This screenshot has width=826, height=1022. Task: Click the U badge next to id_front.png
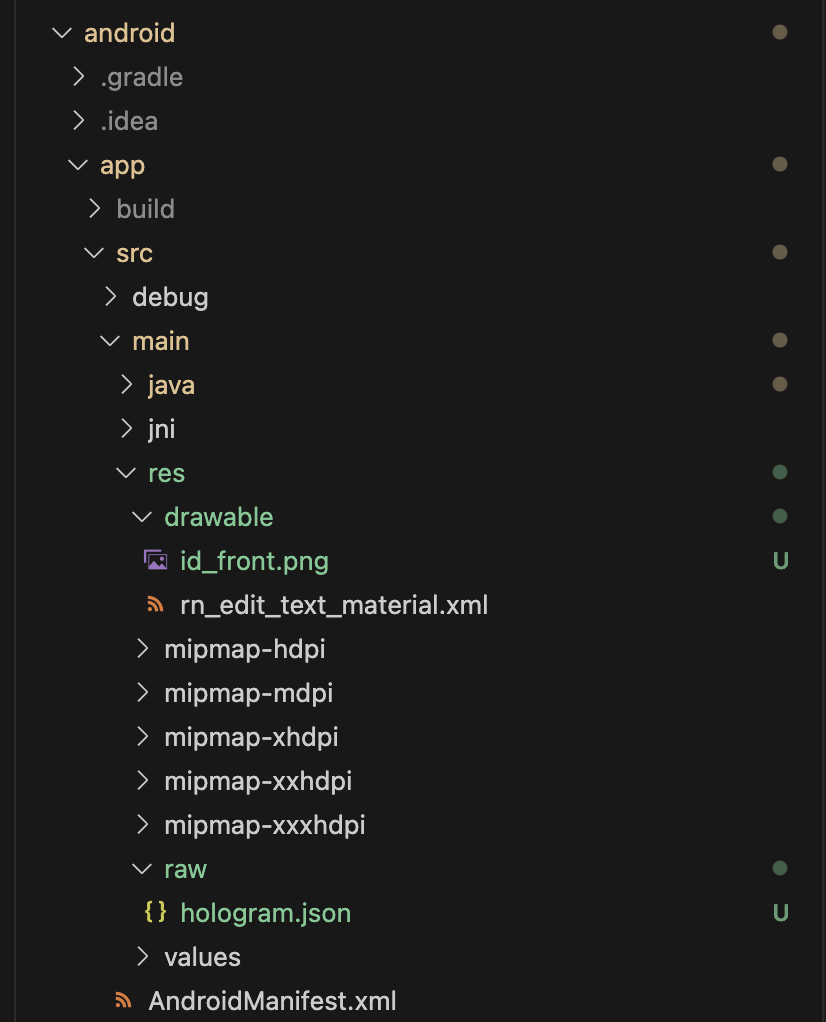[780, 560]
